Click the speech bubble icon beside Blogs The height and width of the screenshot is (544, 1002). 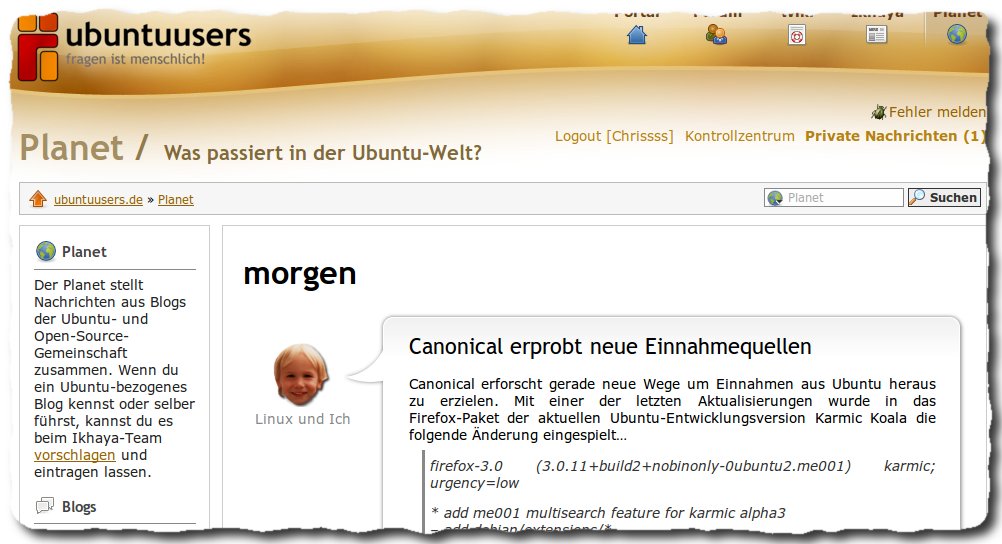click(45, 506)
